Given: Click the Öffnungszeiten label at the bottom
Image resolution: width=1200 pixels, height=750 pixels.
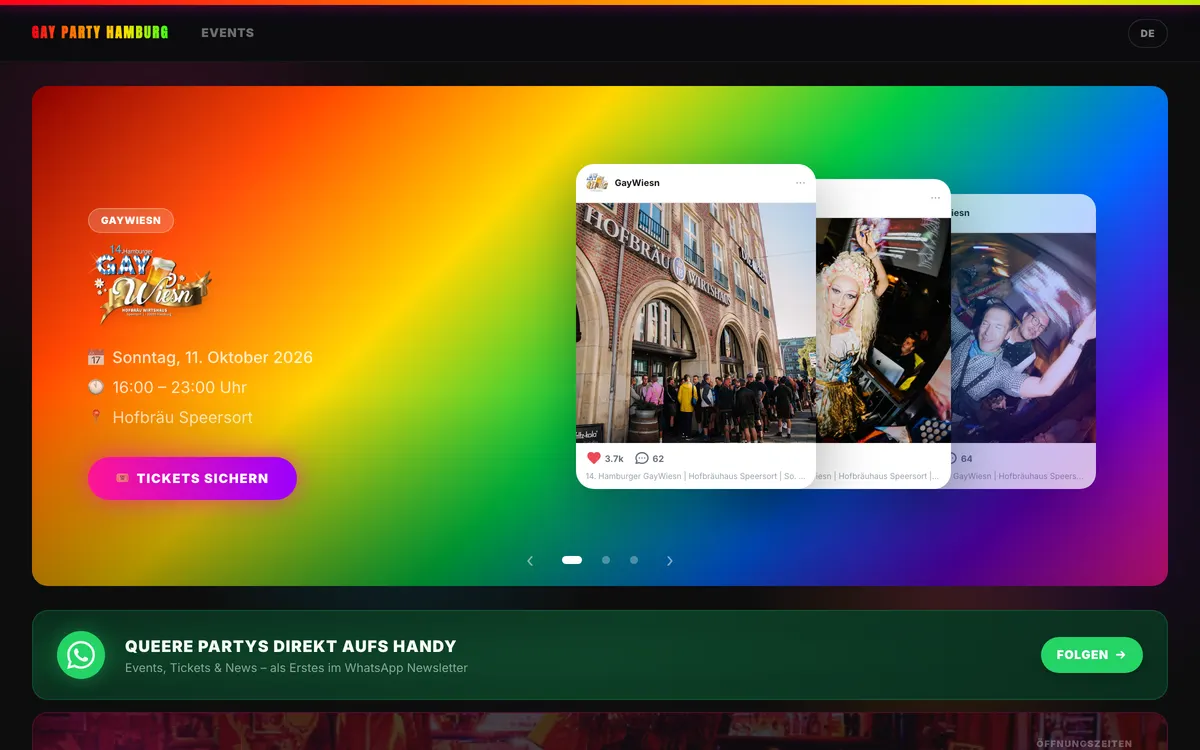Looking at the screenshot, I should (1084, 743).
